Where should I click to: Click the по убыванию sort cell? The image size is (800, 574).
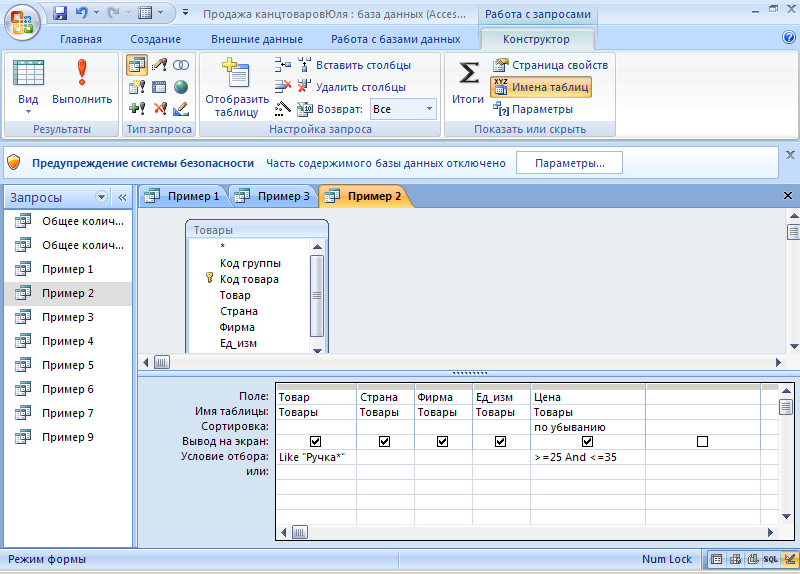(x=588, y=427)
